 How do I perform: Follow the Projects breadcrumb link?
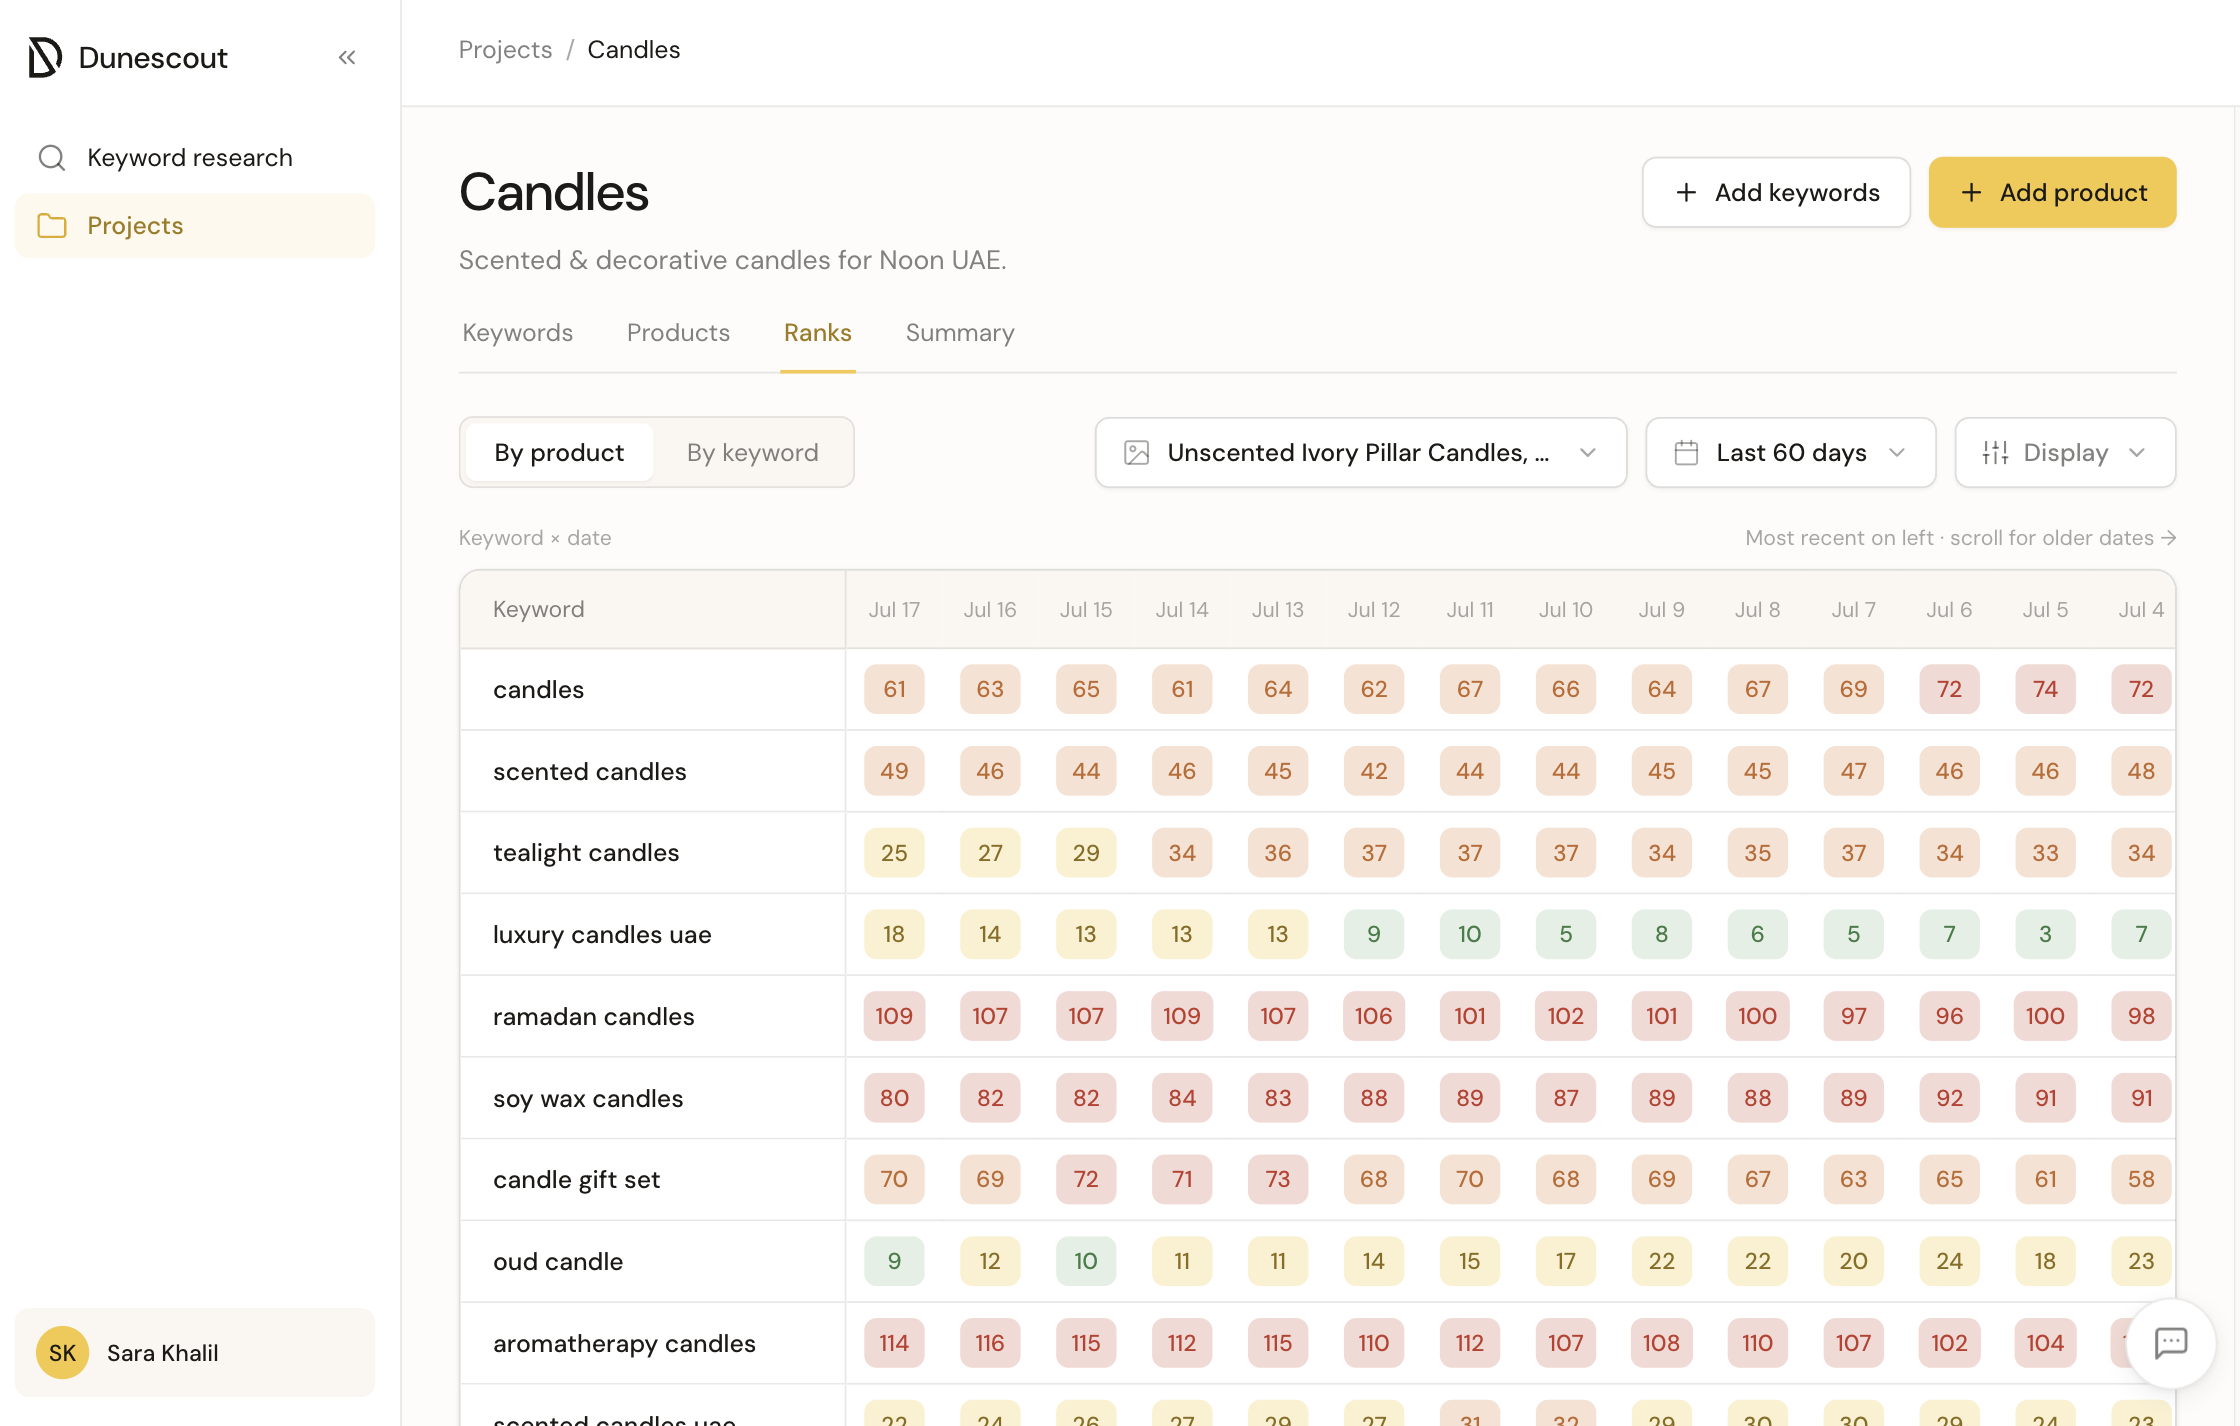click(506, 50)
